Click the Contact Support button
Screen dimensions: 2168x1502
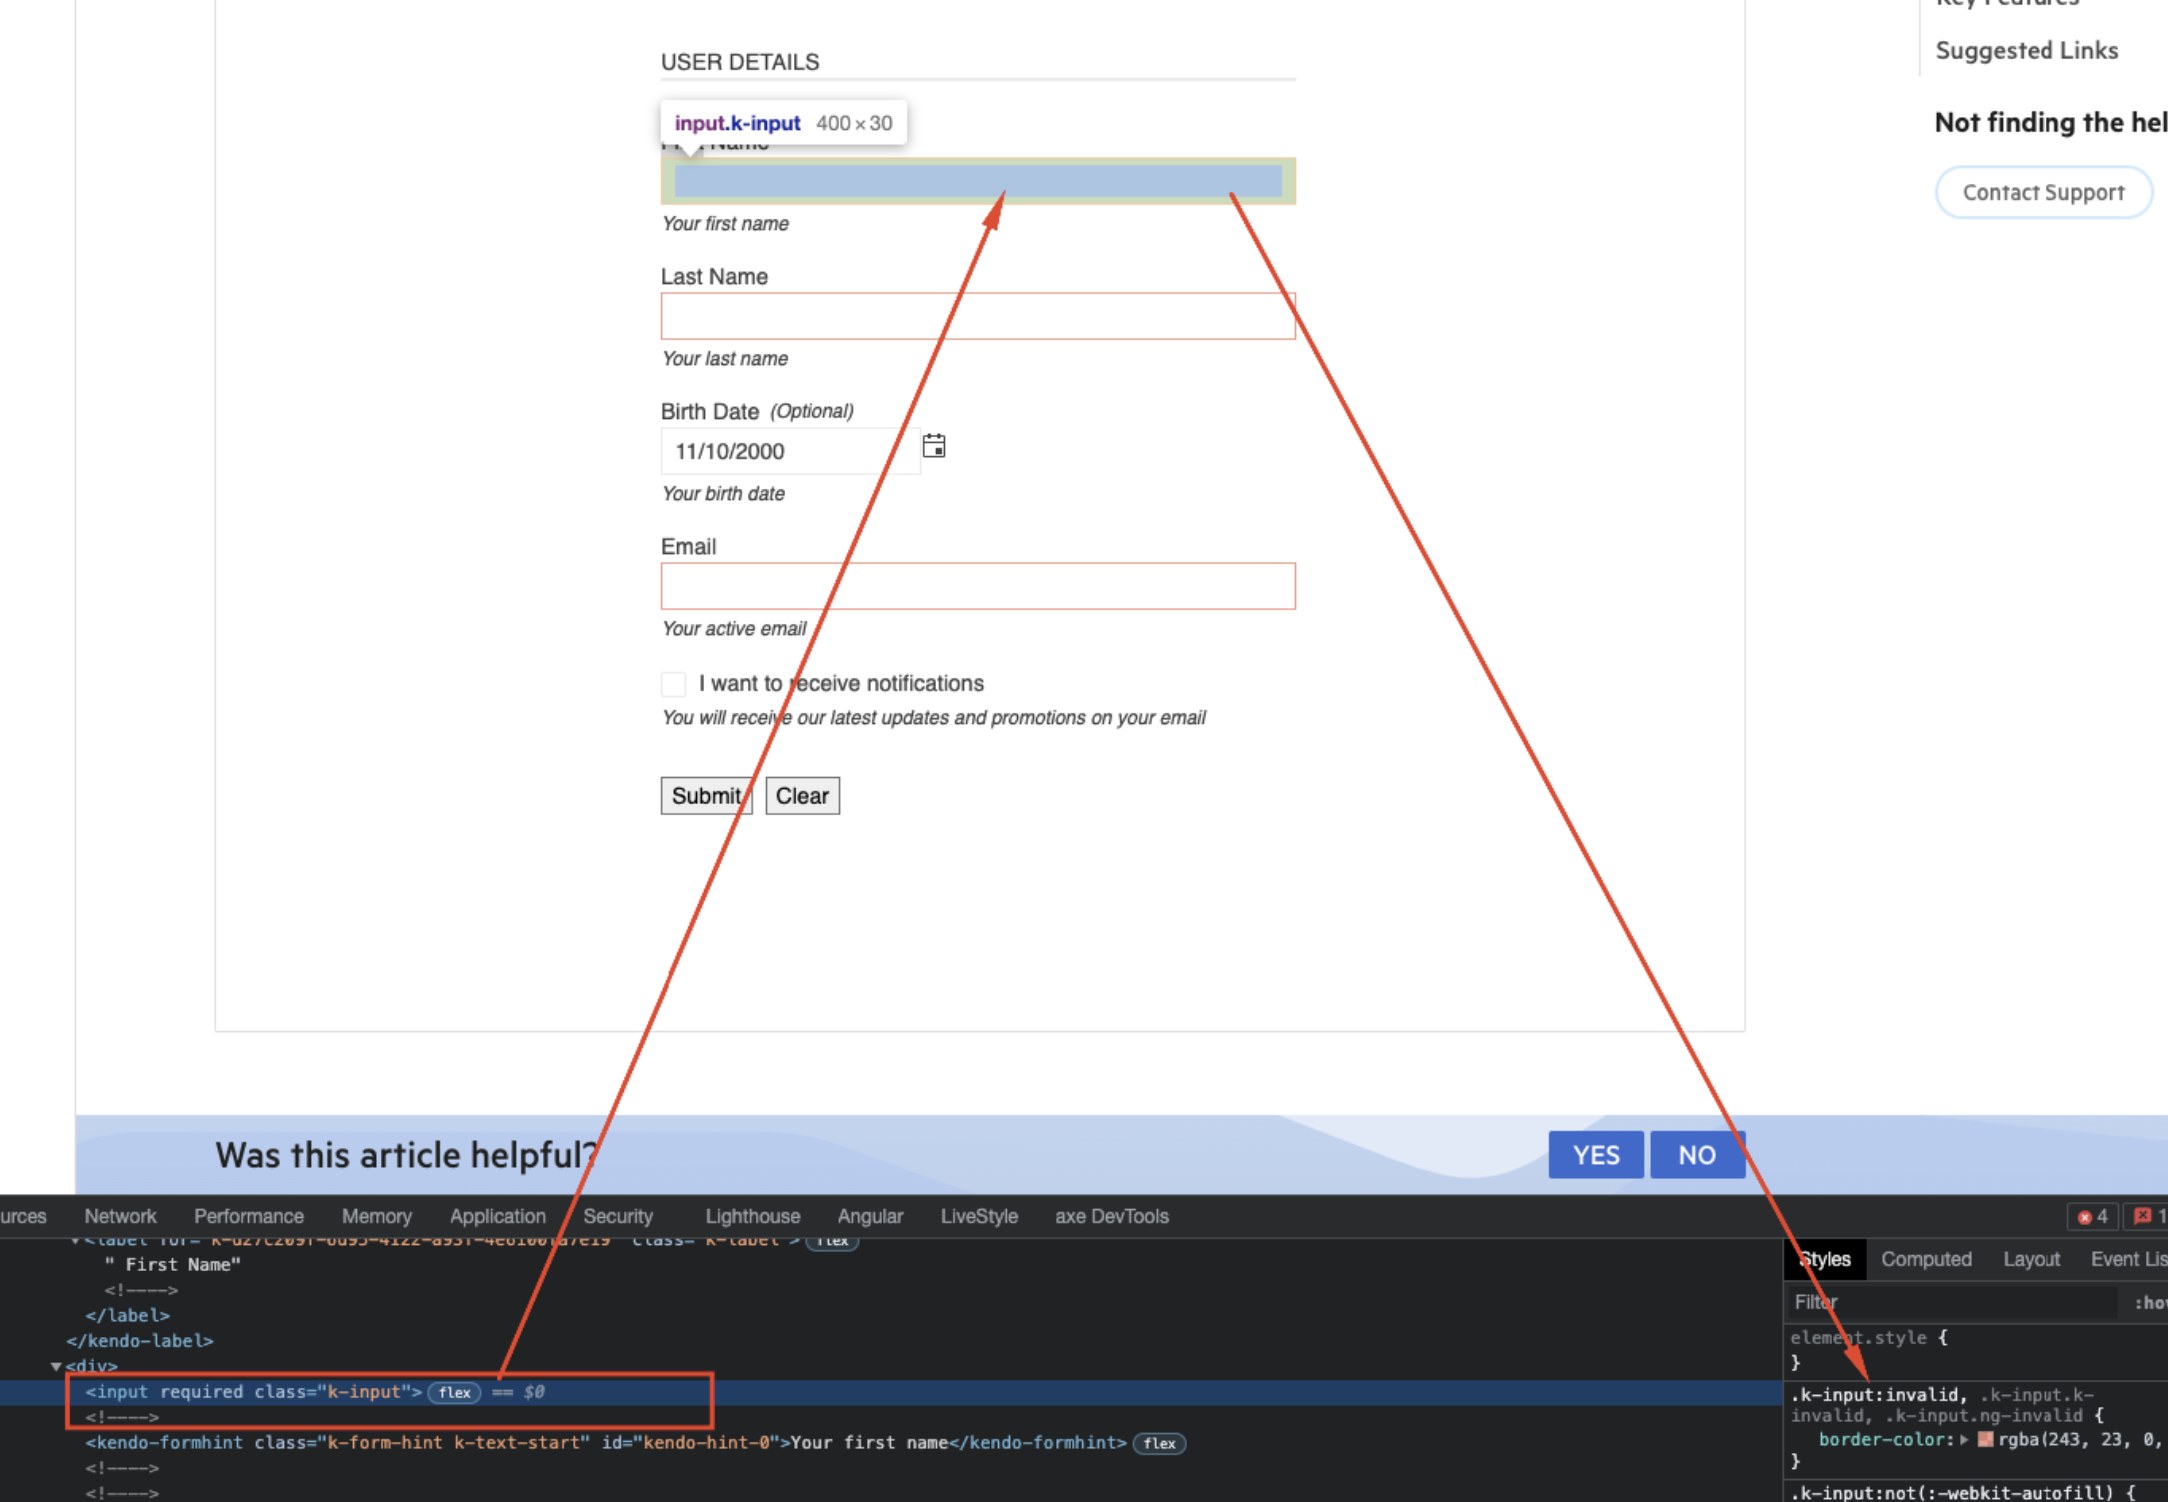tap(2043, 192)
